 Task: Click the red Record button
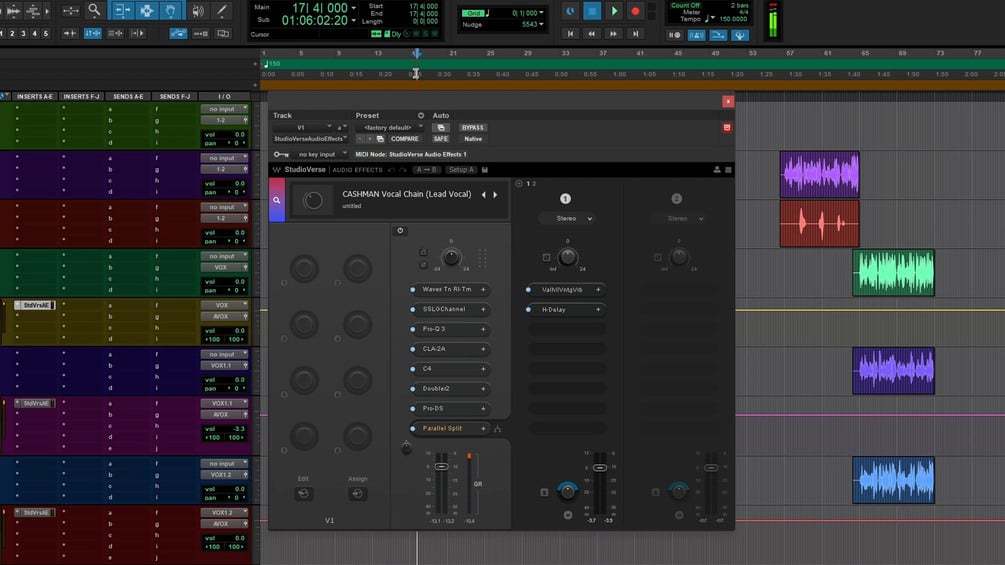coord(635,11)
